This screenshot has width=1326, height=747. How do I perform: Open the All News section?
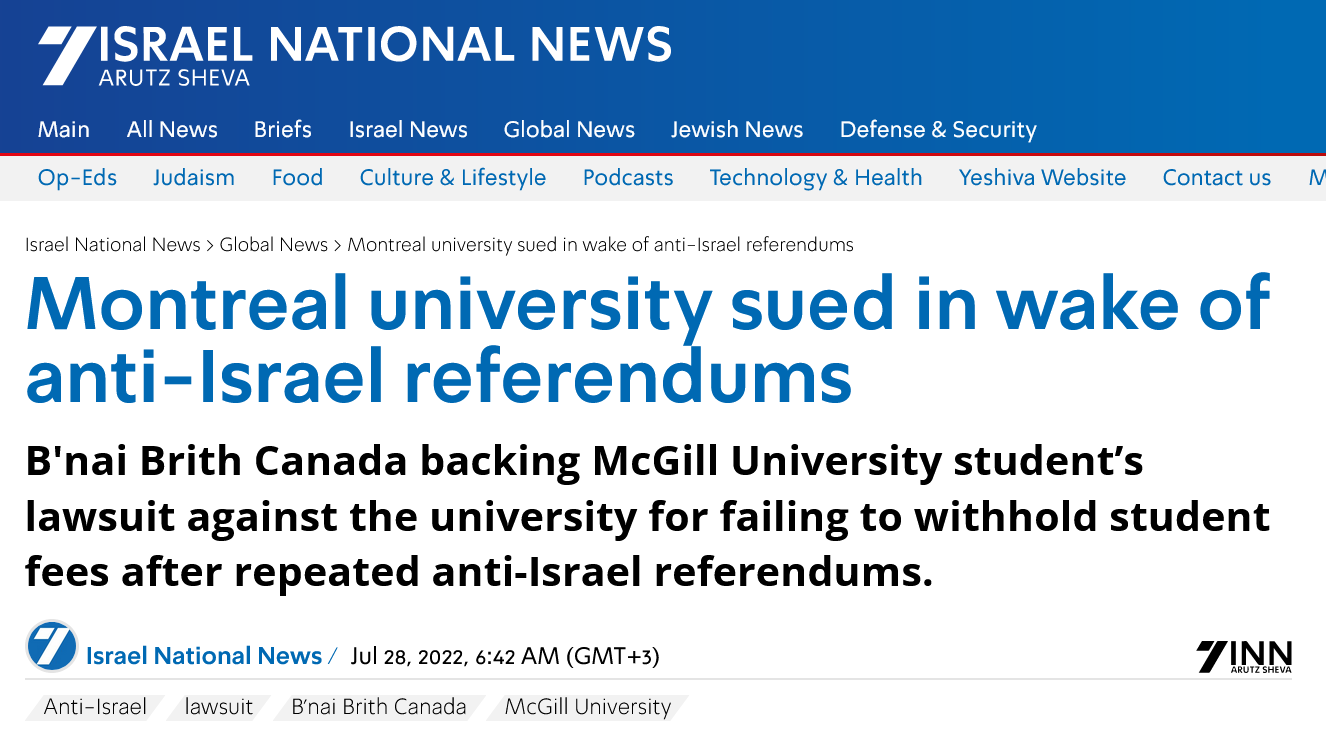tap(172, 130)
